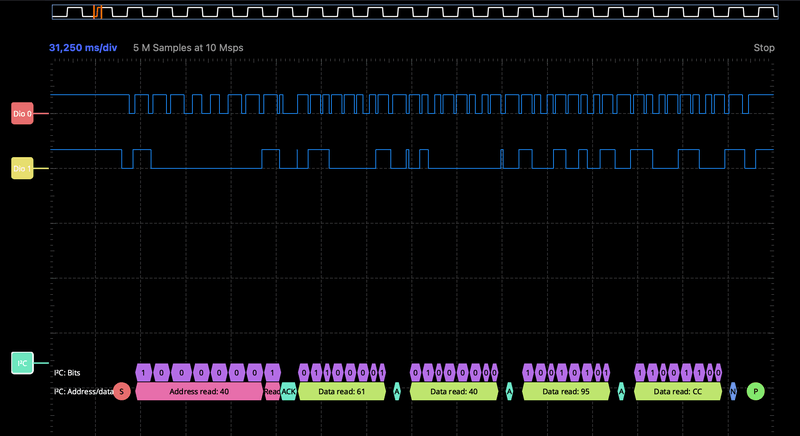This screenshot has height=436, width=800.
Task: Select the Data read: 95 segment
Action: click(566, 392)
